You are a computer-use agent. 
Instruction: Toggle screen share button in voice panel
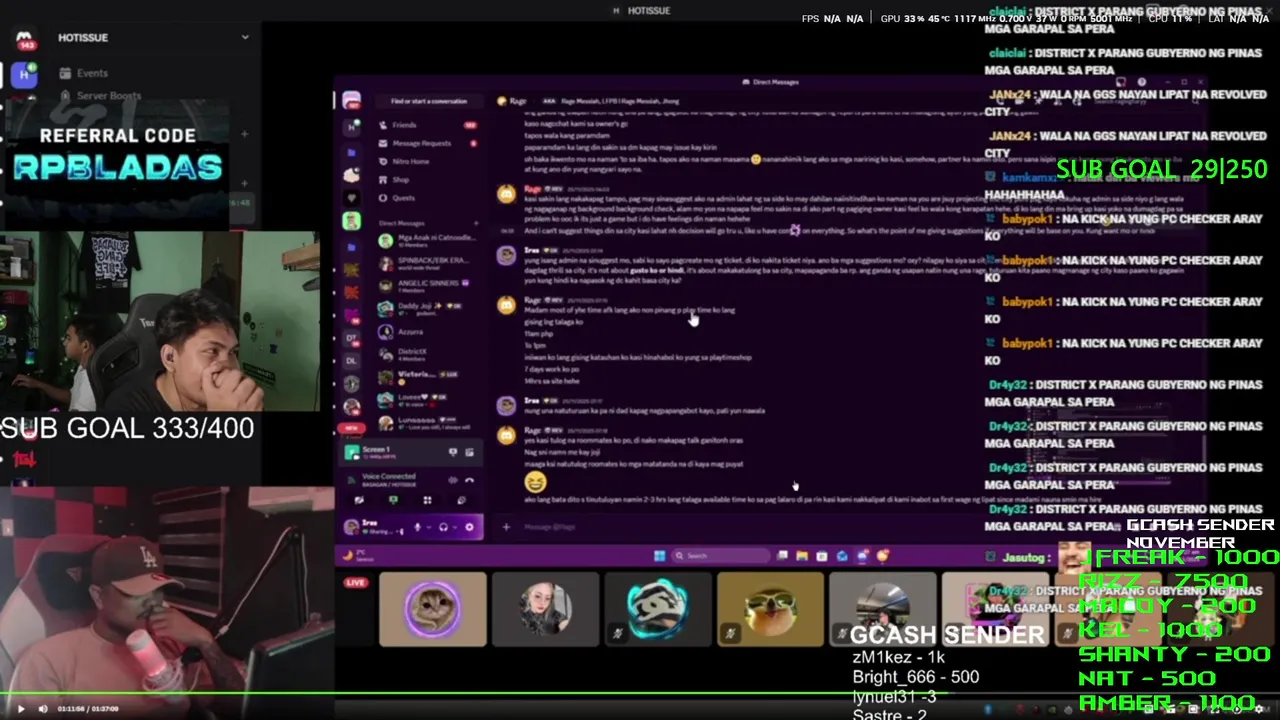pos(393,500)
